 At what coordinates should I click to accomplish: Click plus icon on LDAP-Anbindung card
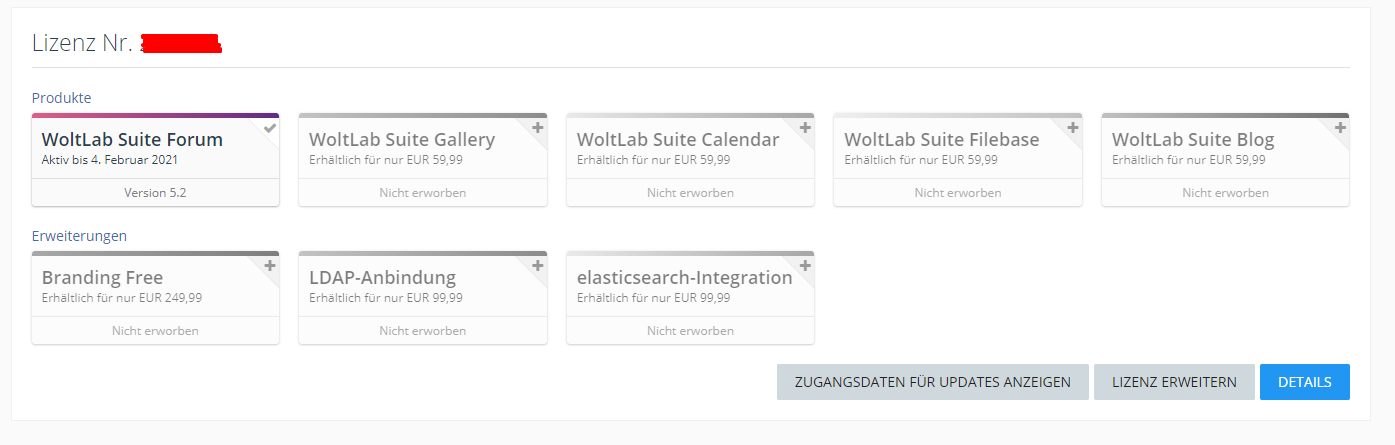tap(538, 266)
